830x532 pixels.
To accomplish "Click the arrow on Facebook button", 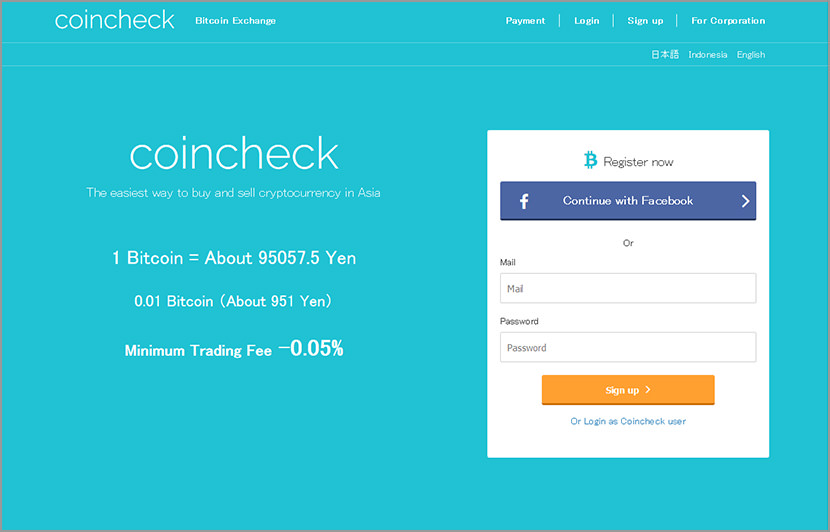I will click(745, 201).
